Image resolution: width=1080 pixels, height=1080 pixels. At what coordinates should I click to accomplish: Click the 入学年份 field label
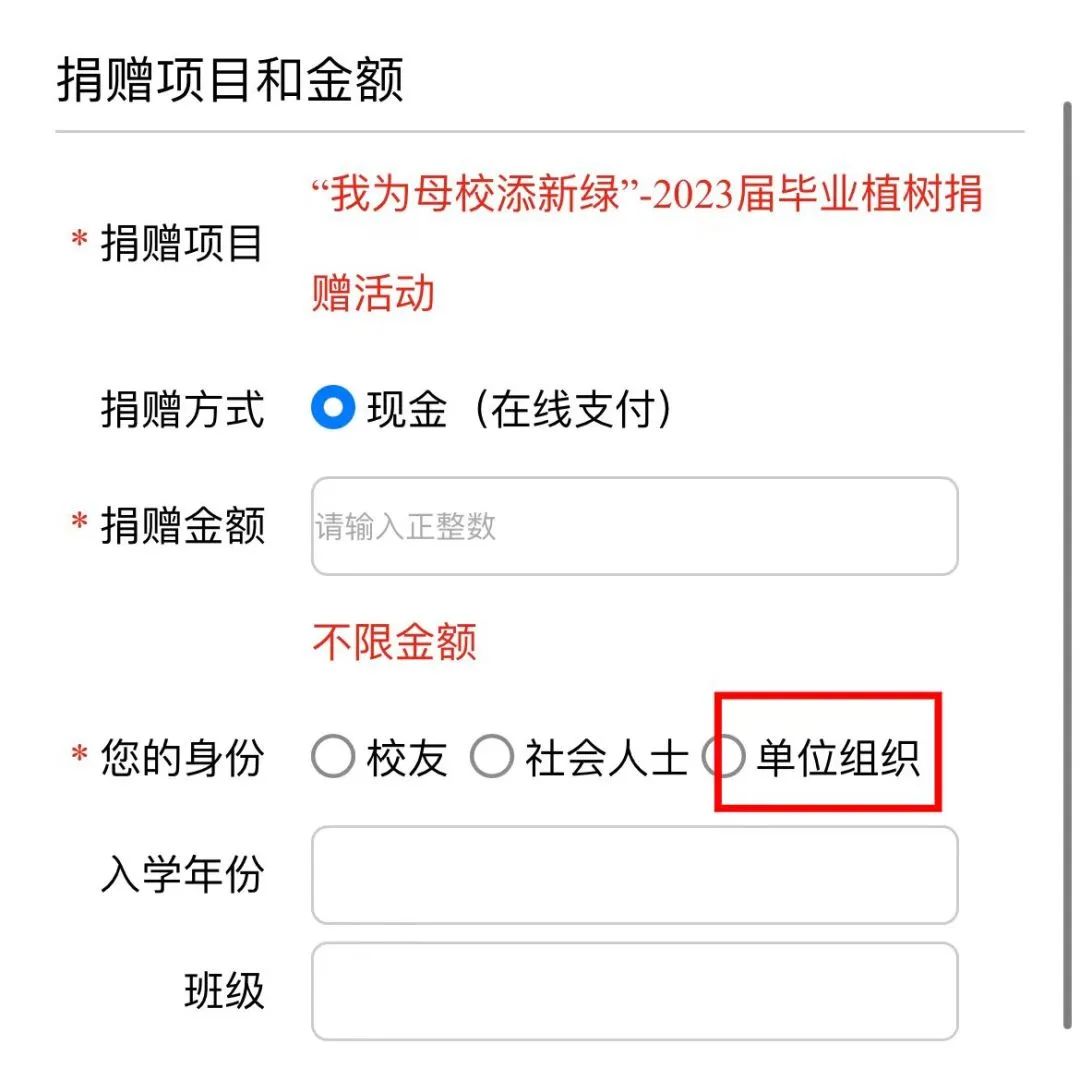coord(182,875)
